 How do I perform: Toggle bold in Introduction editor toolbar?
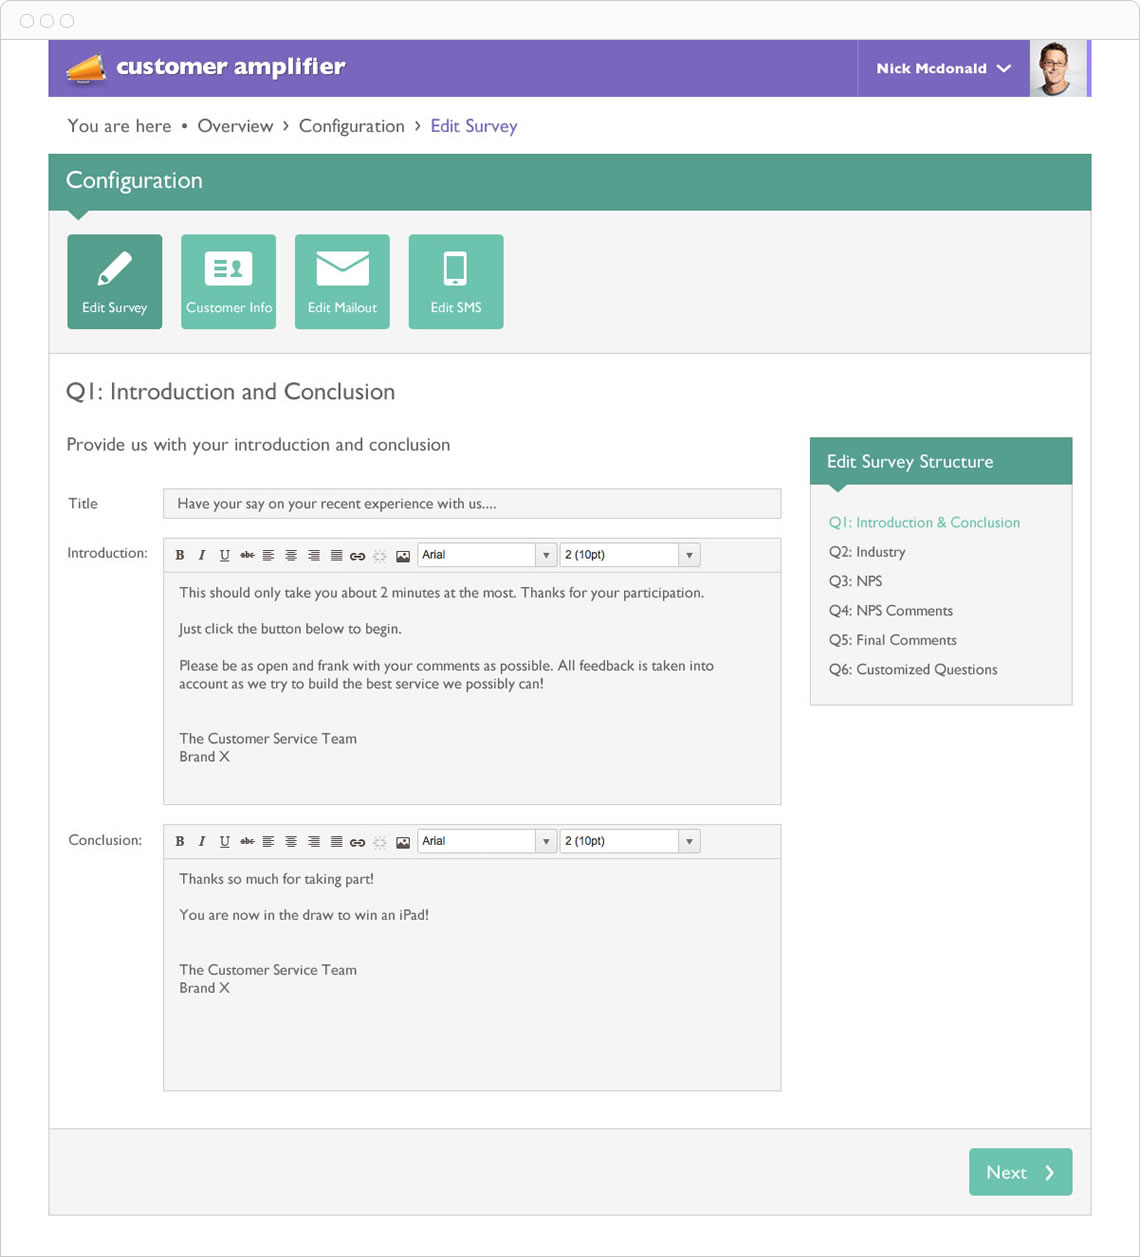point(180,555)
